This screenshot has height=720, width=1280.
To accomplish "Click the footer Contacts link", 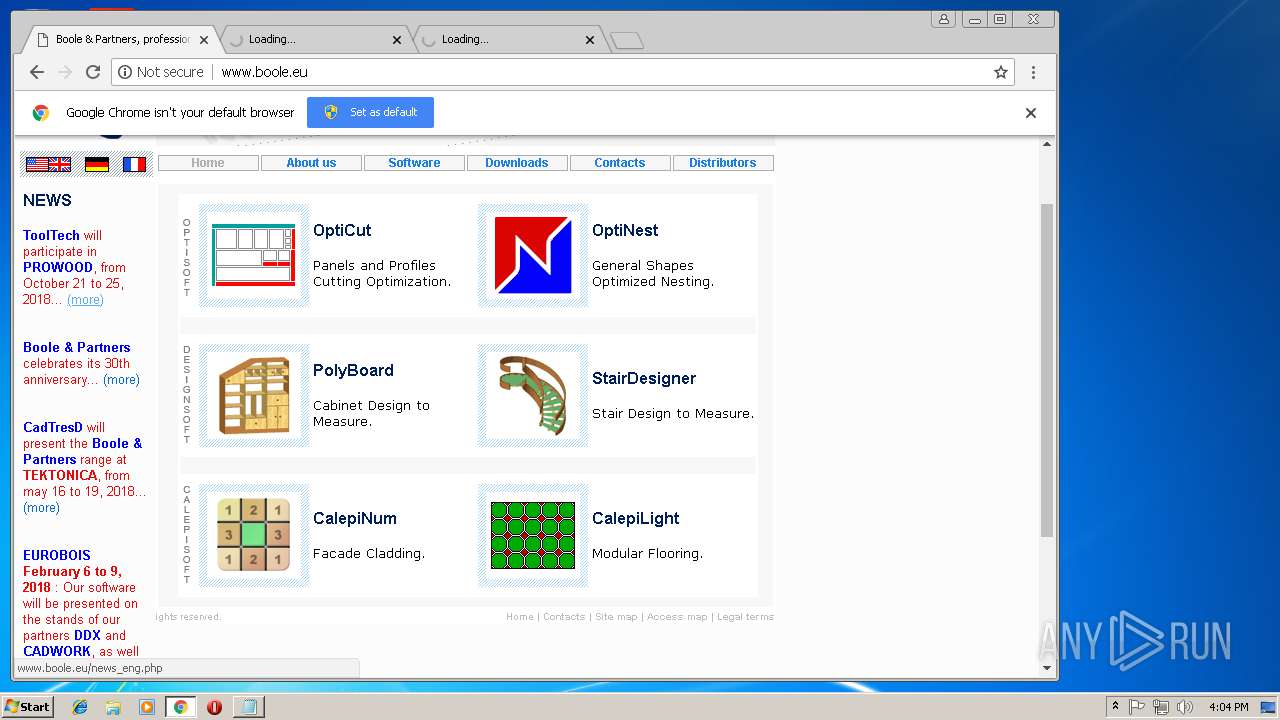I will 564,617.
